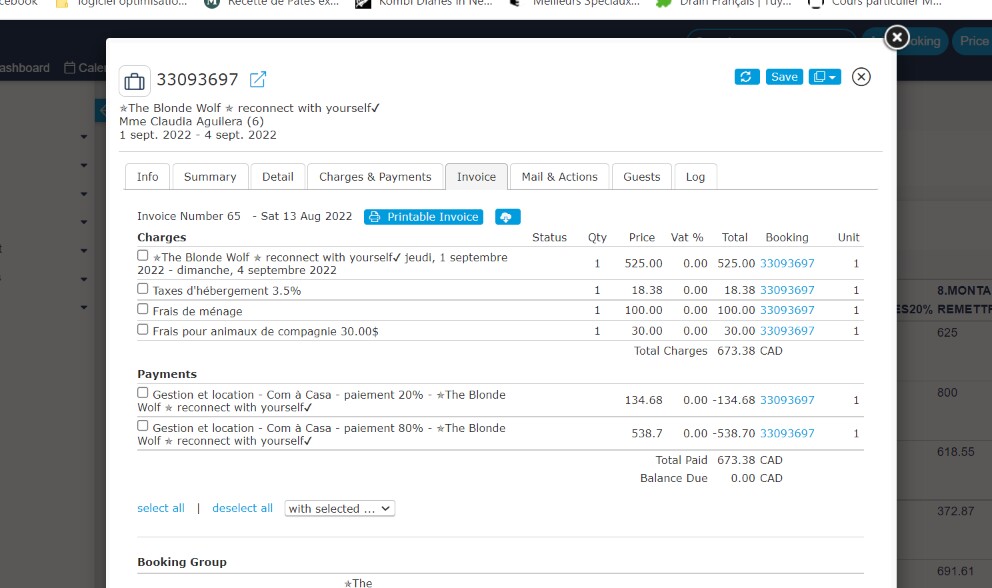Open the Kombi Diaries bookmark
This screenshot has width=992, height=588.
point(424,3)
